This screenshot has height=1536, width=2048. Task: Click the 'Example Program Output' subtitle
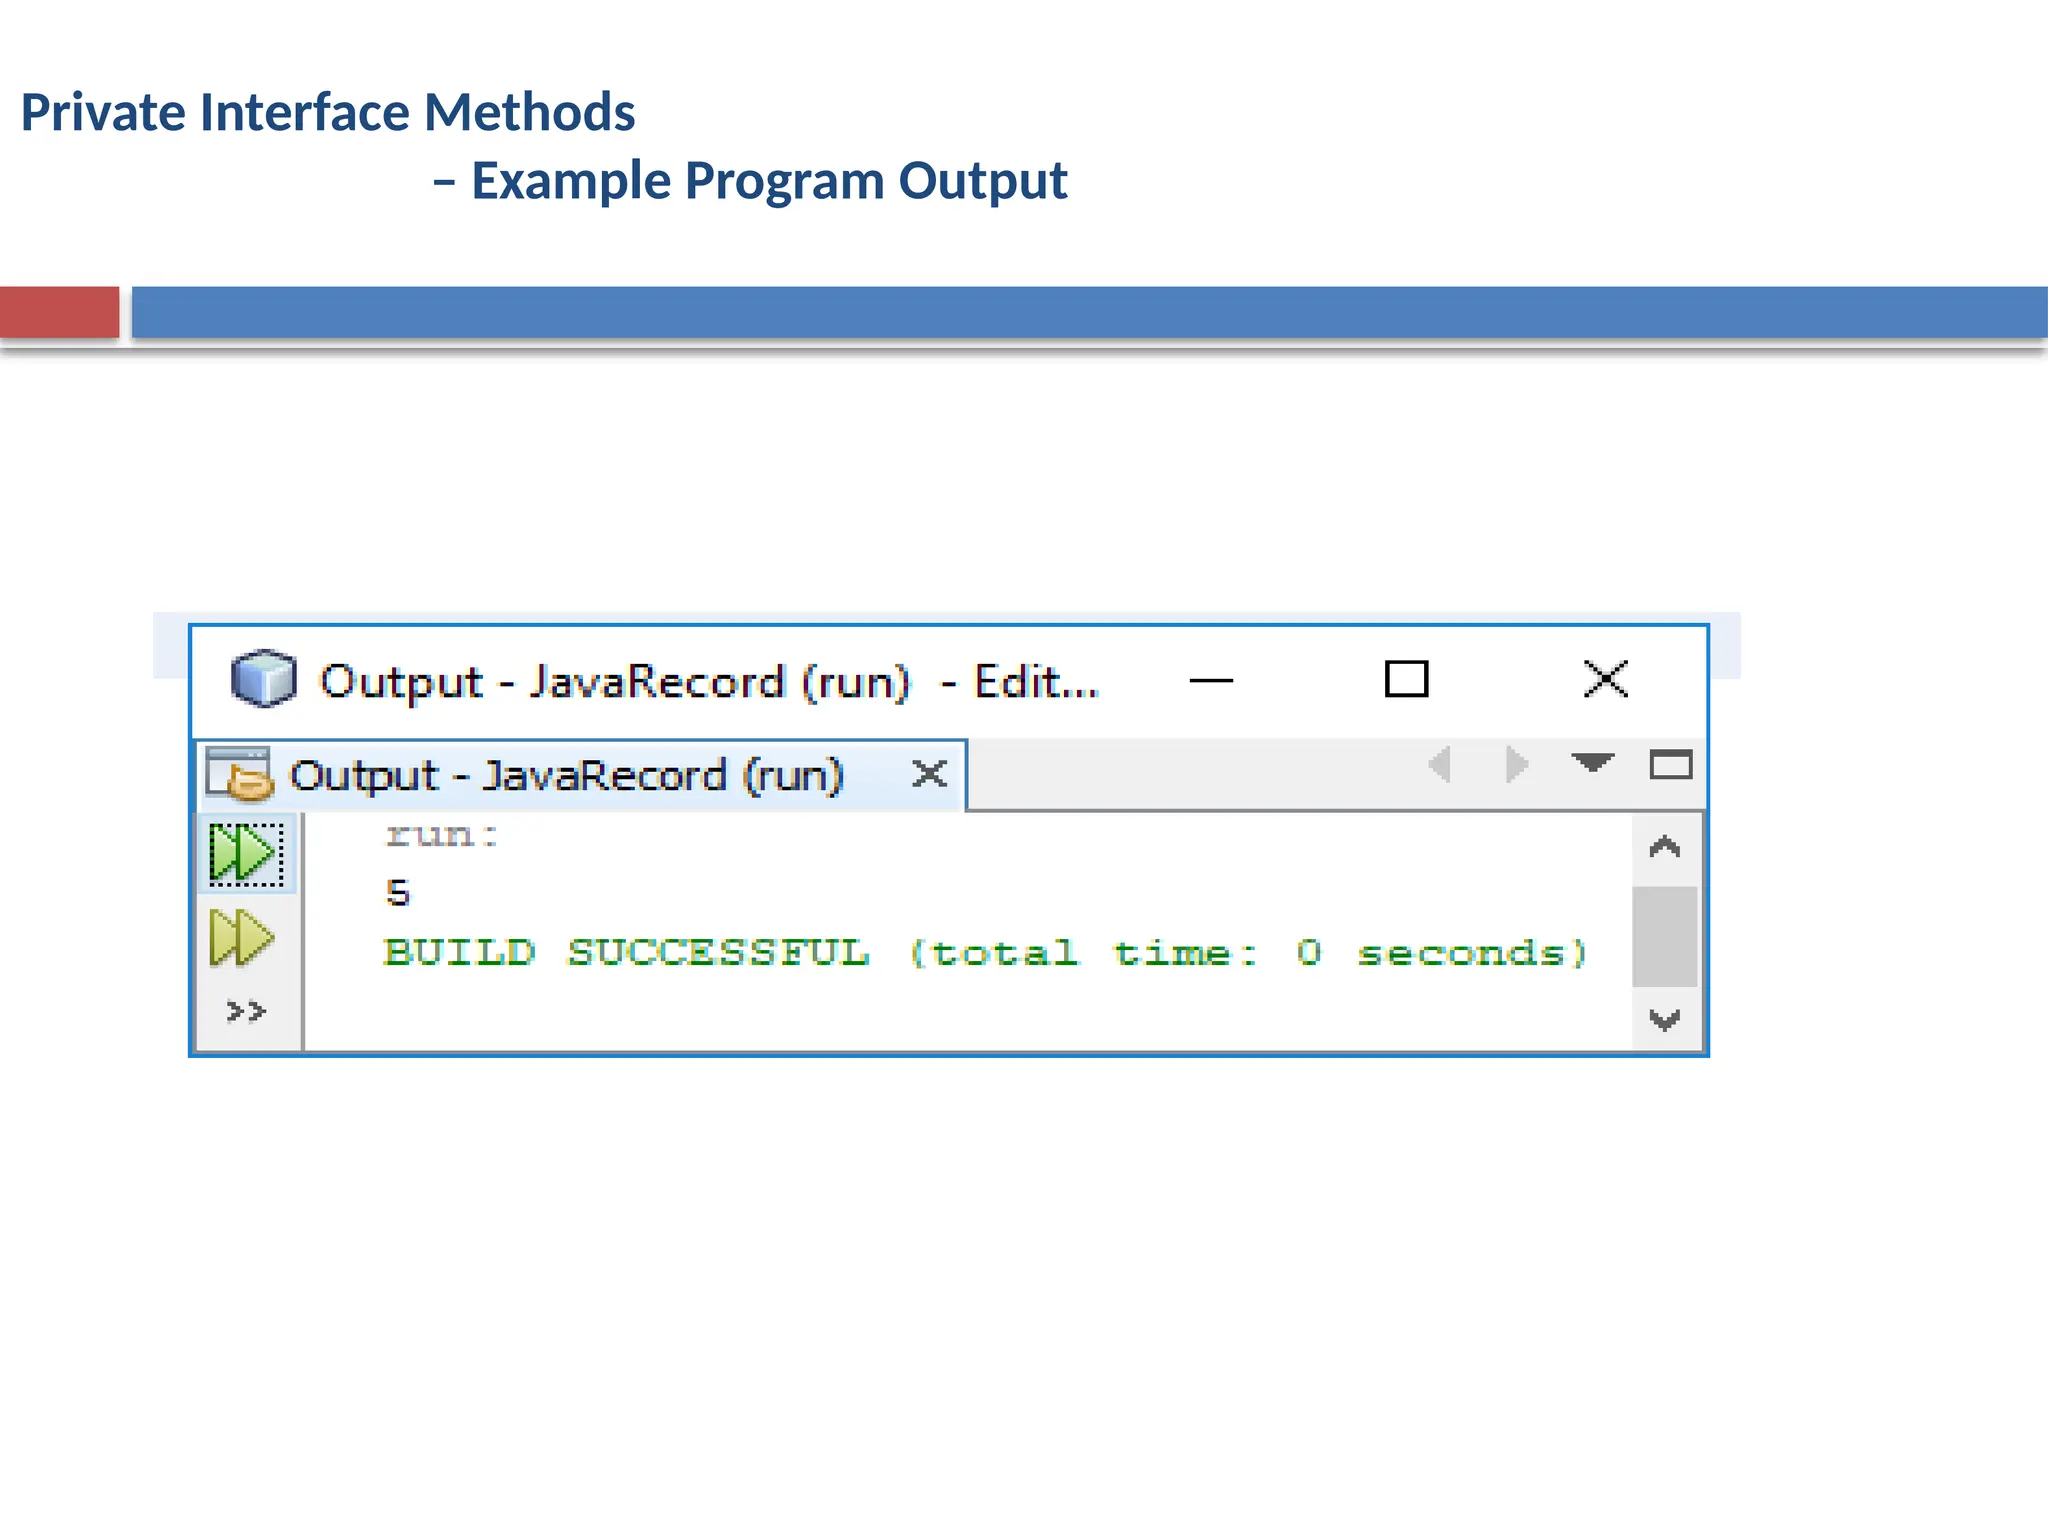(769, 181)
